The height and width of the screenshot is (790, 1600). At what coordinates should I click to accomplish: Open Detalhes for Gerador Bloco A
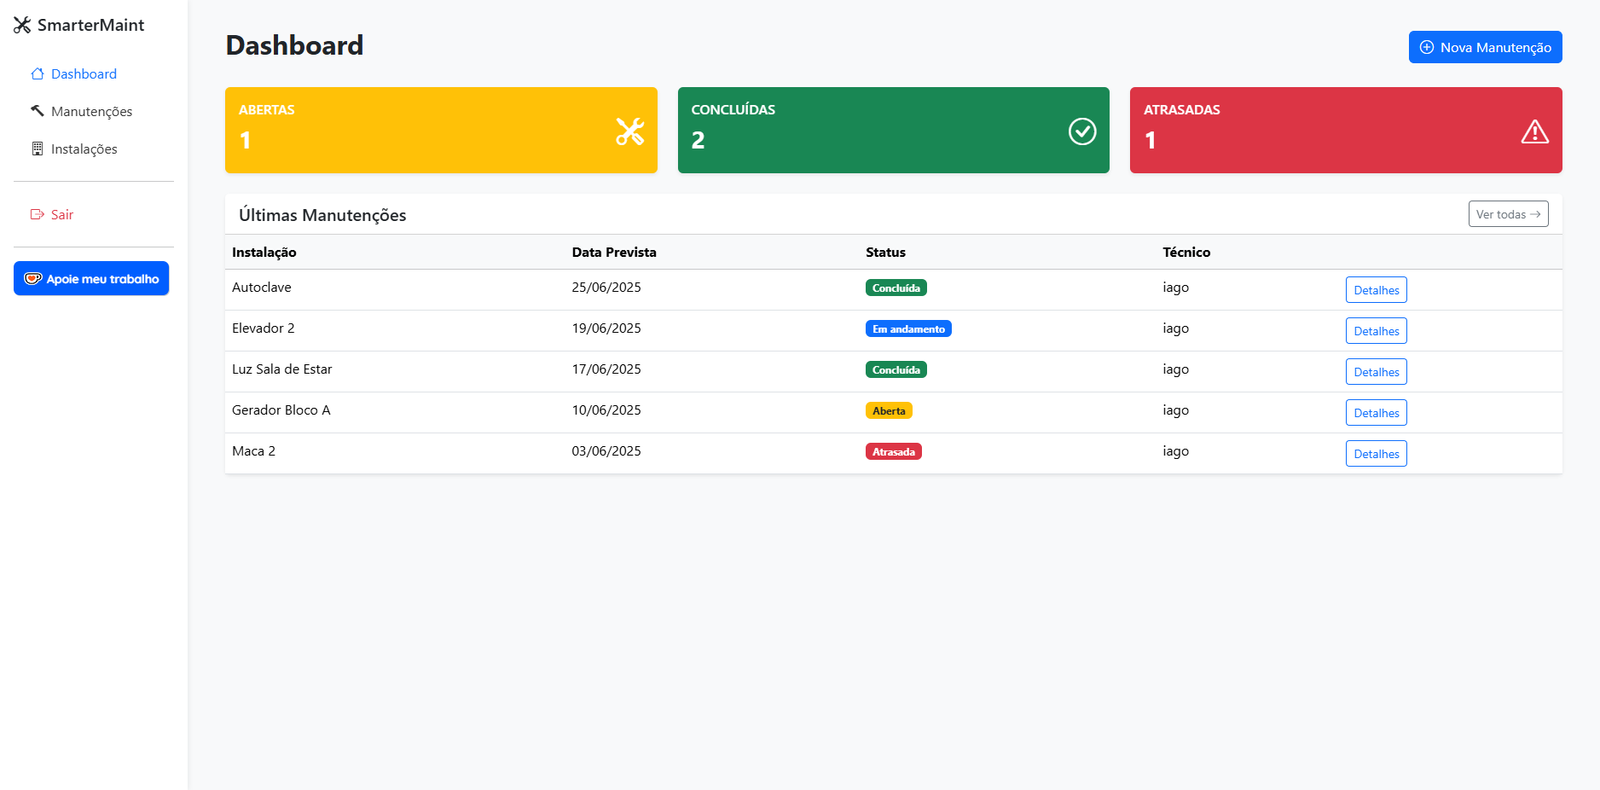point(1376,413)
